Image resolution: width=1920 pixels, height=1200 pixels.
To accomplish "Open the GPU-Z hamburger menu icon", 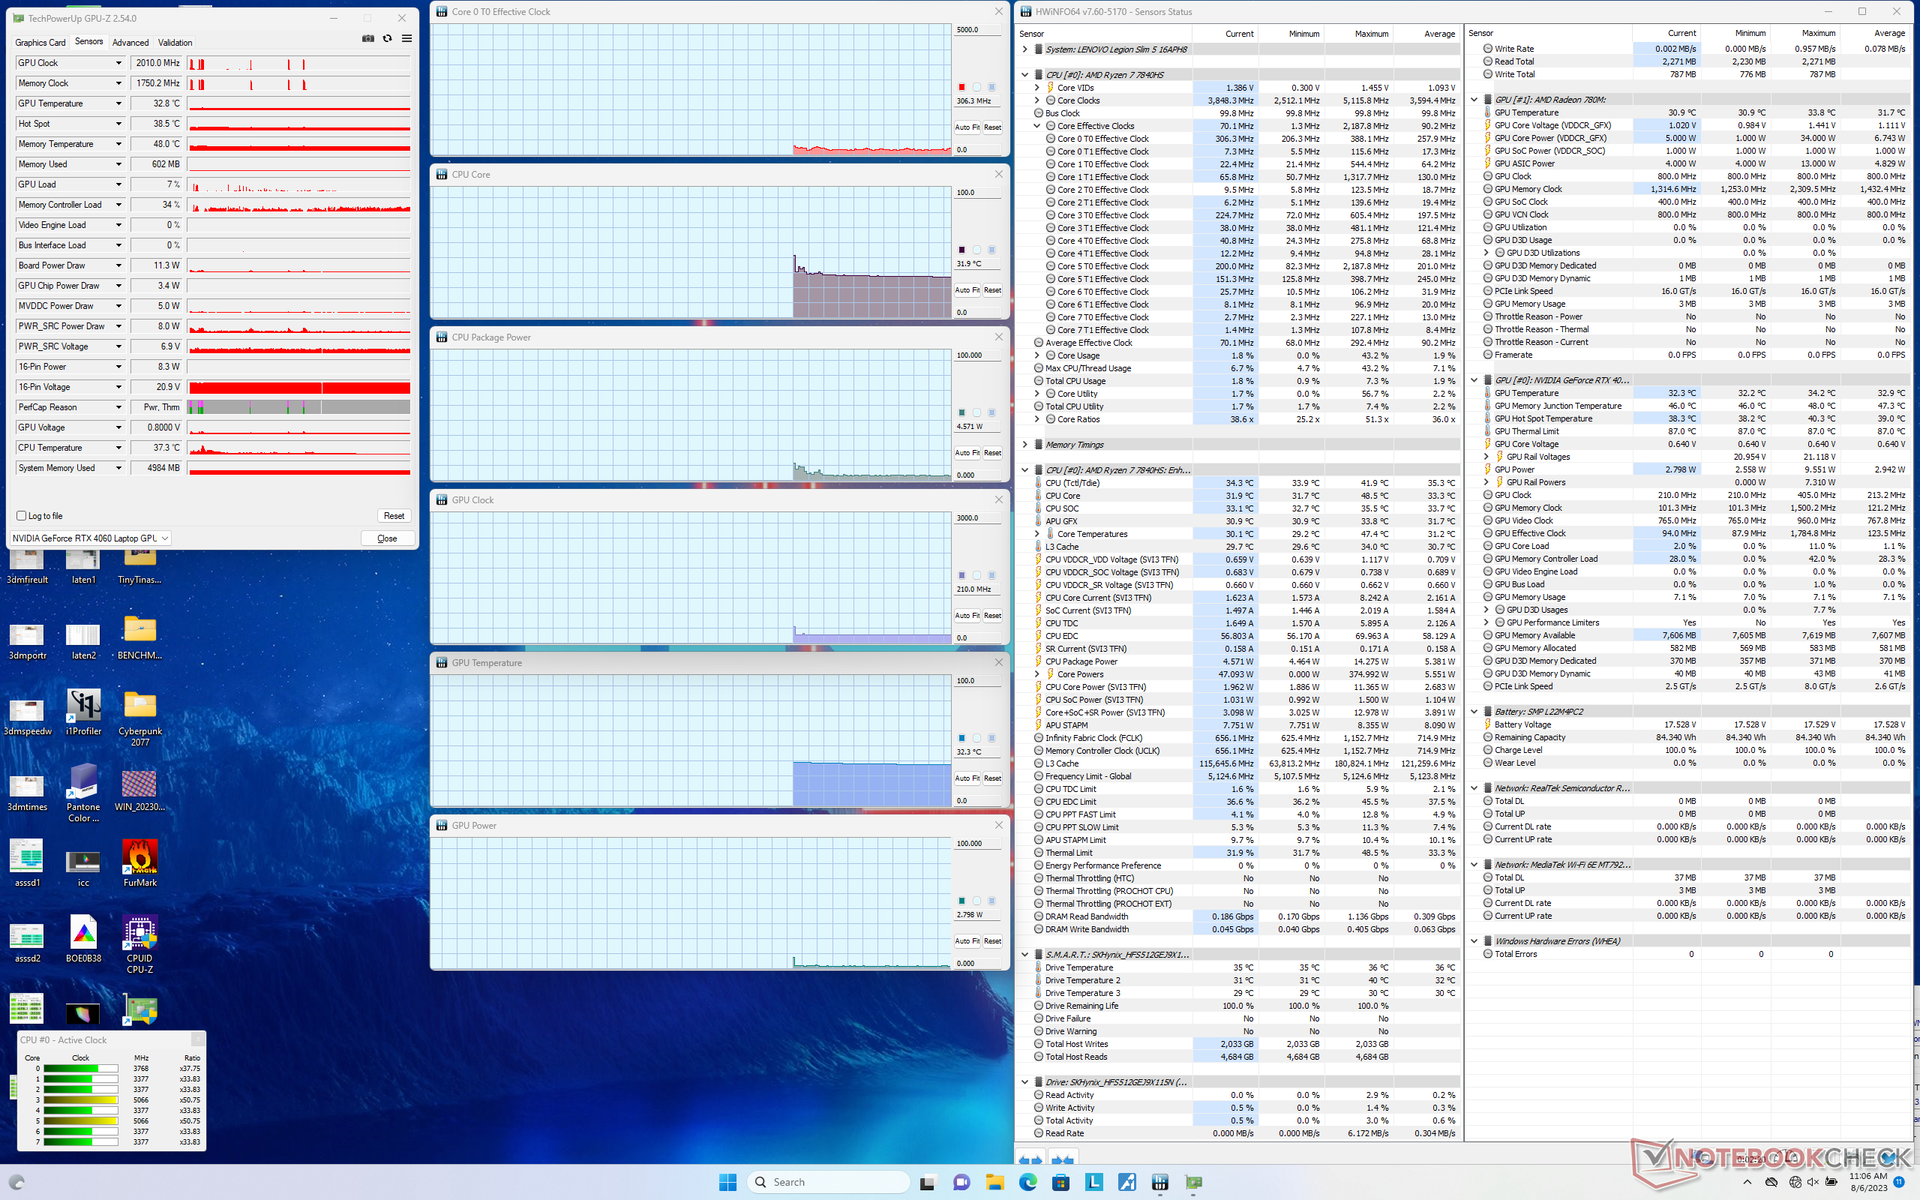I will pos(407,38).
